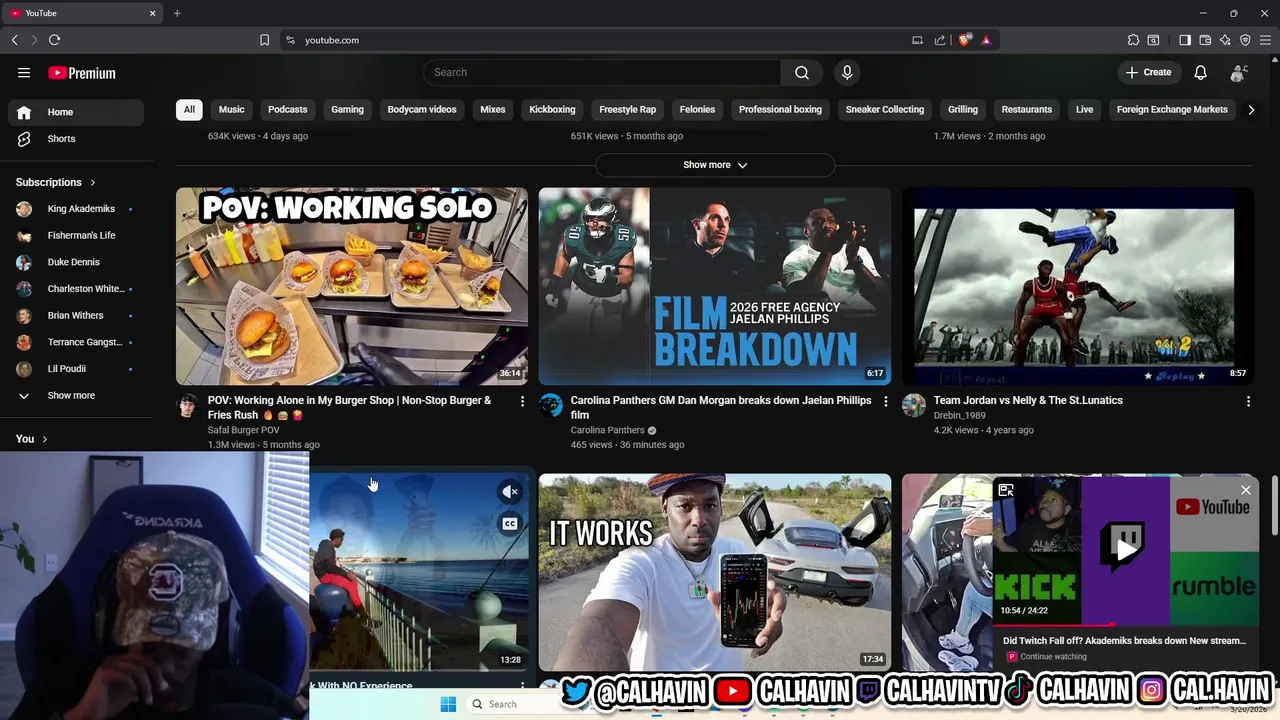Select the Sneaker Collecting chip

[885, 109]
